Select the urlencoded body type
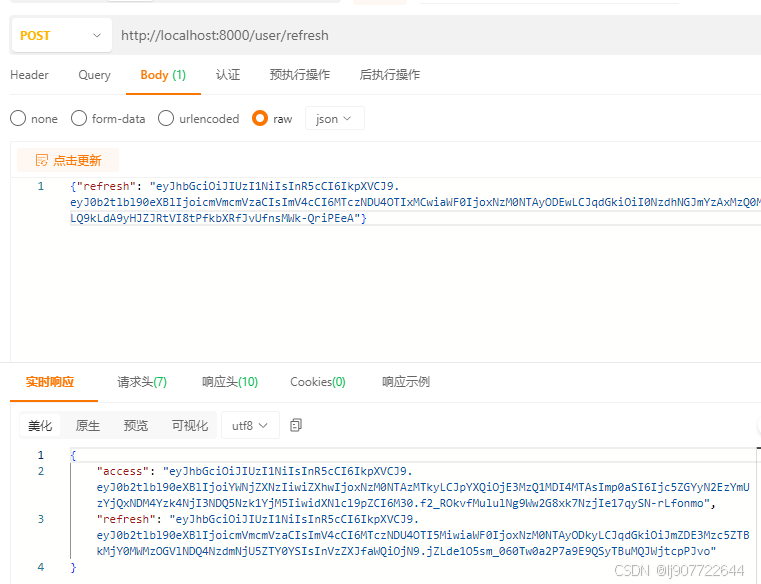The image size is (761, 584). [199, 118]
